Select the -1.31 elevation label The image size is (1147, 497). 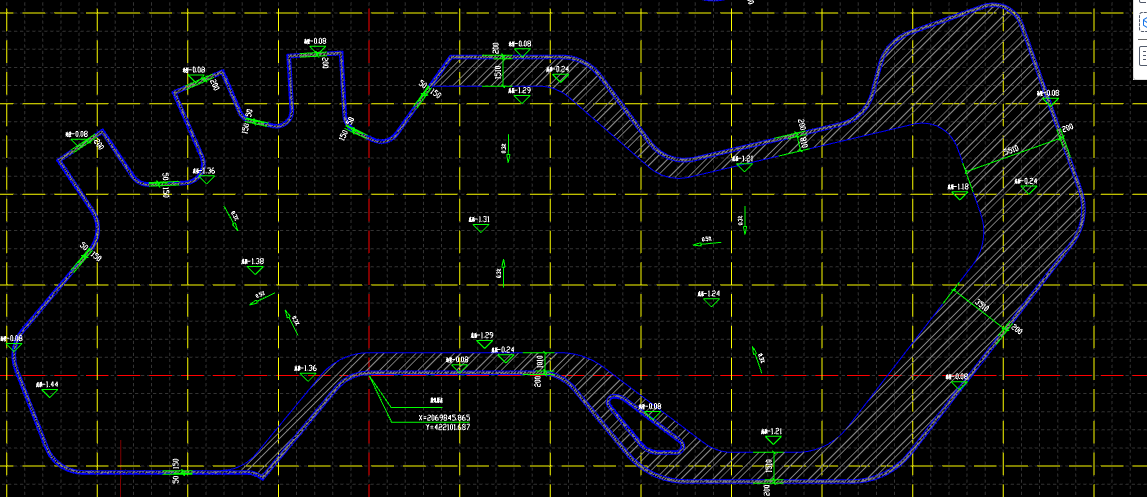coord(479,220)
